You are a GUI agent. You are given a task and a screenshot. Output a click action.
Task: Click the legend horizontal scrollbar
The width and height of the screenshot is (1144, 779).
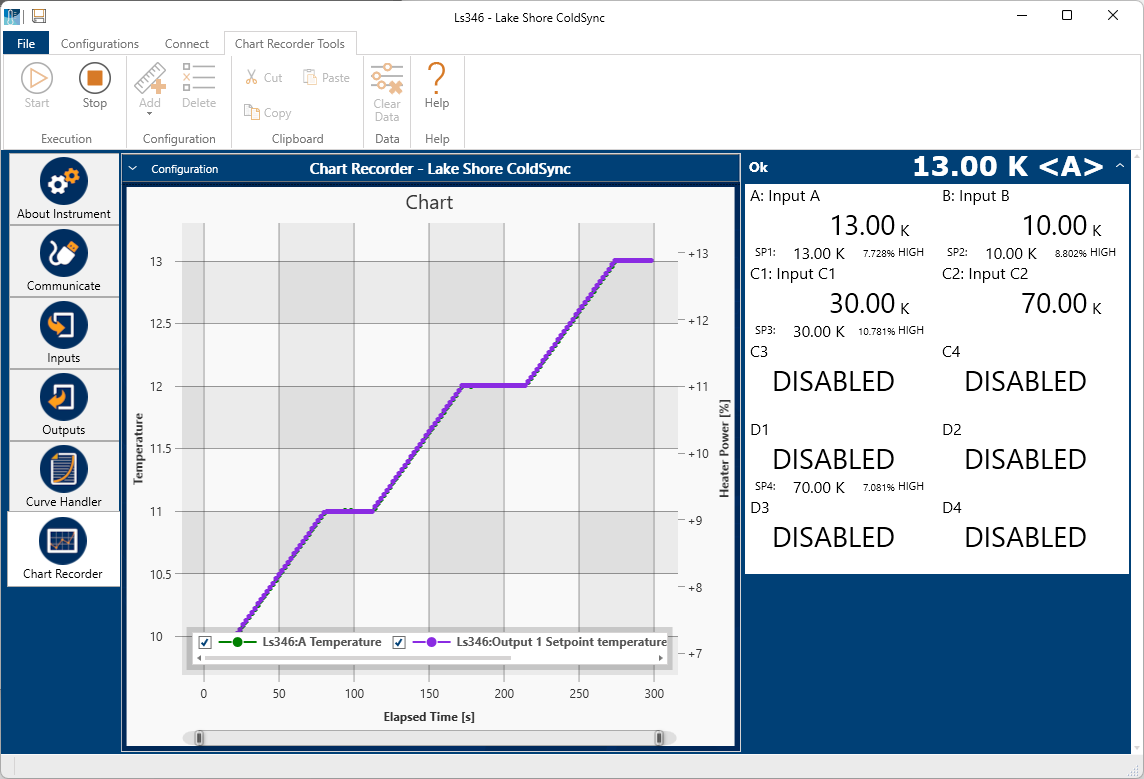(x=430, y=658)
